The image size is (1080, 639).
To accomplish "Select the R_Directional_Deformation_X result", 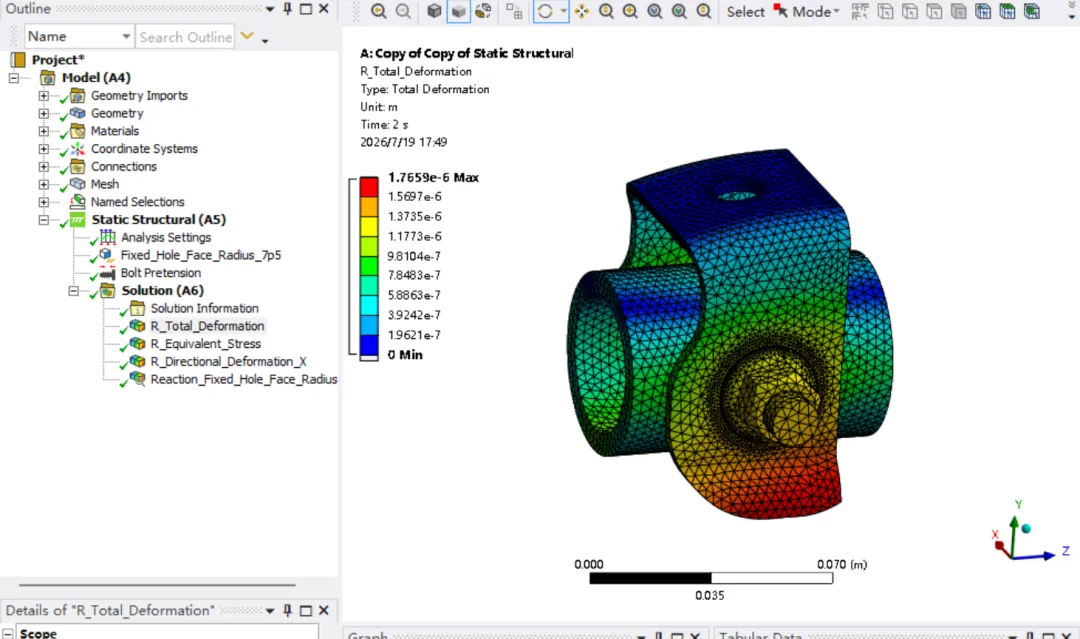I will [x=229, y=362].
